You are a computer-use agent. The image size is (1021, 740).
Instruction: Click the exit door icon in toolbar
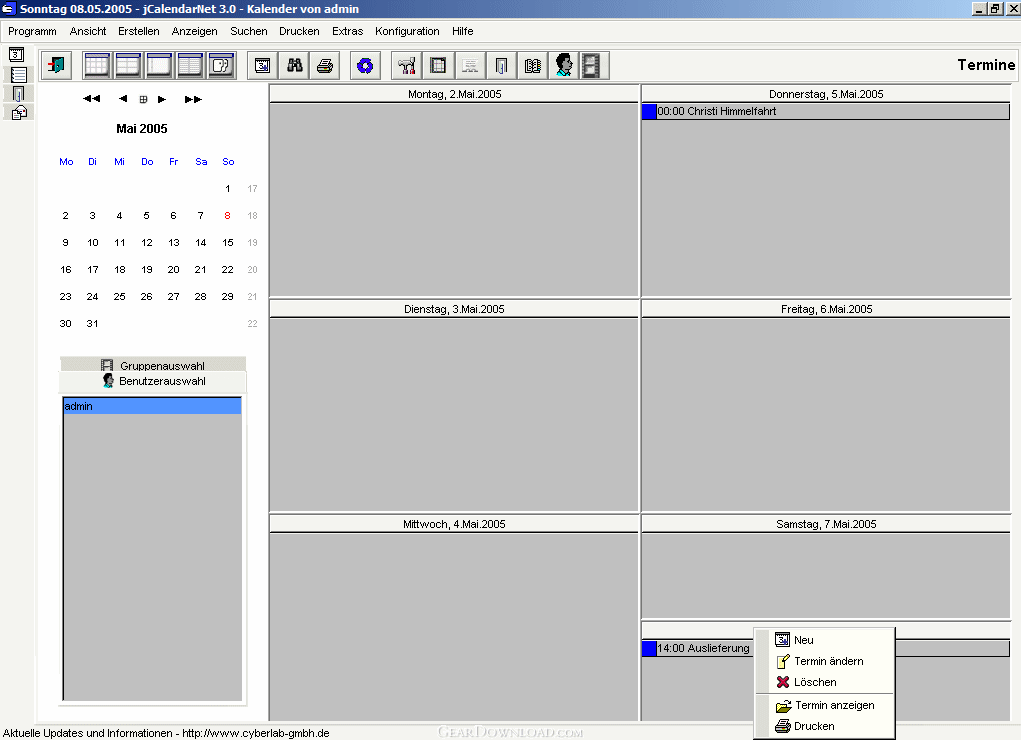[x=57, y=65]
